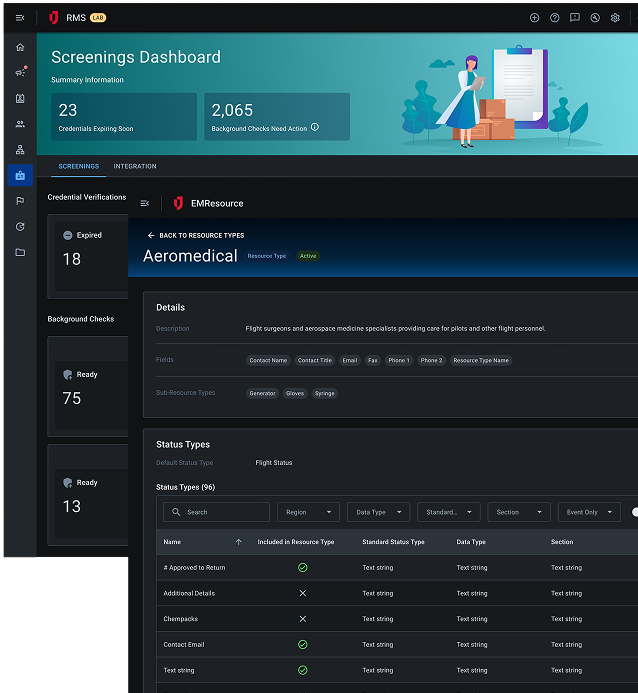The image size is (638, 693).
Task: Open the Event Only dropdown
Action: (x=589, y=512)
